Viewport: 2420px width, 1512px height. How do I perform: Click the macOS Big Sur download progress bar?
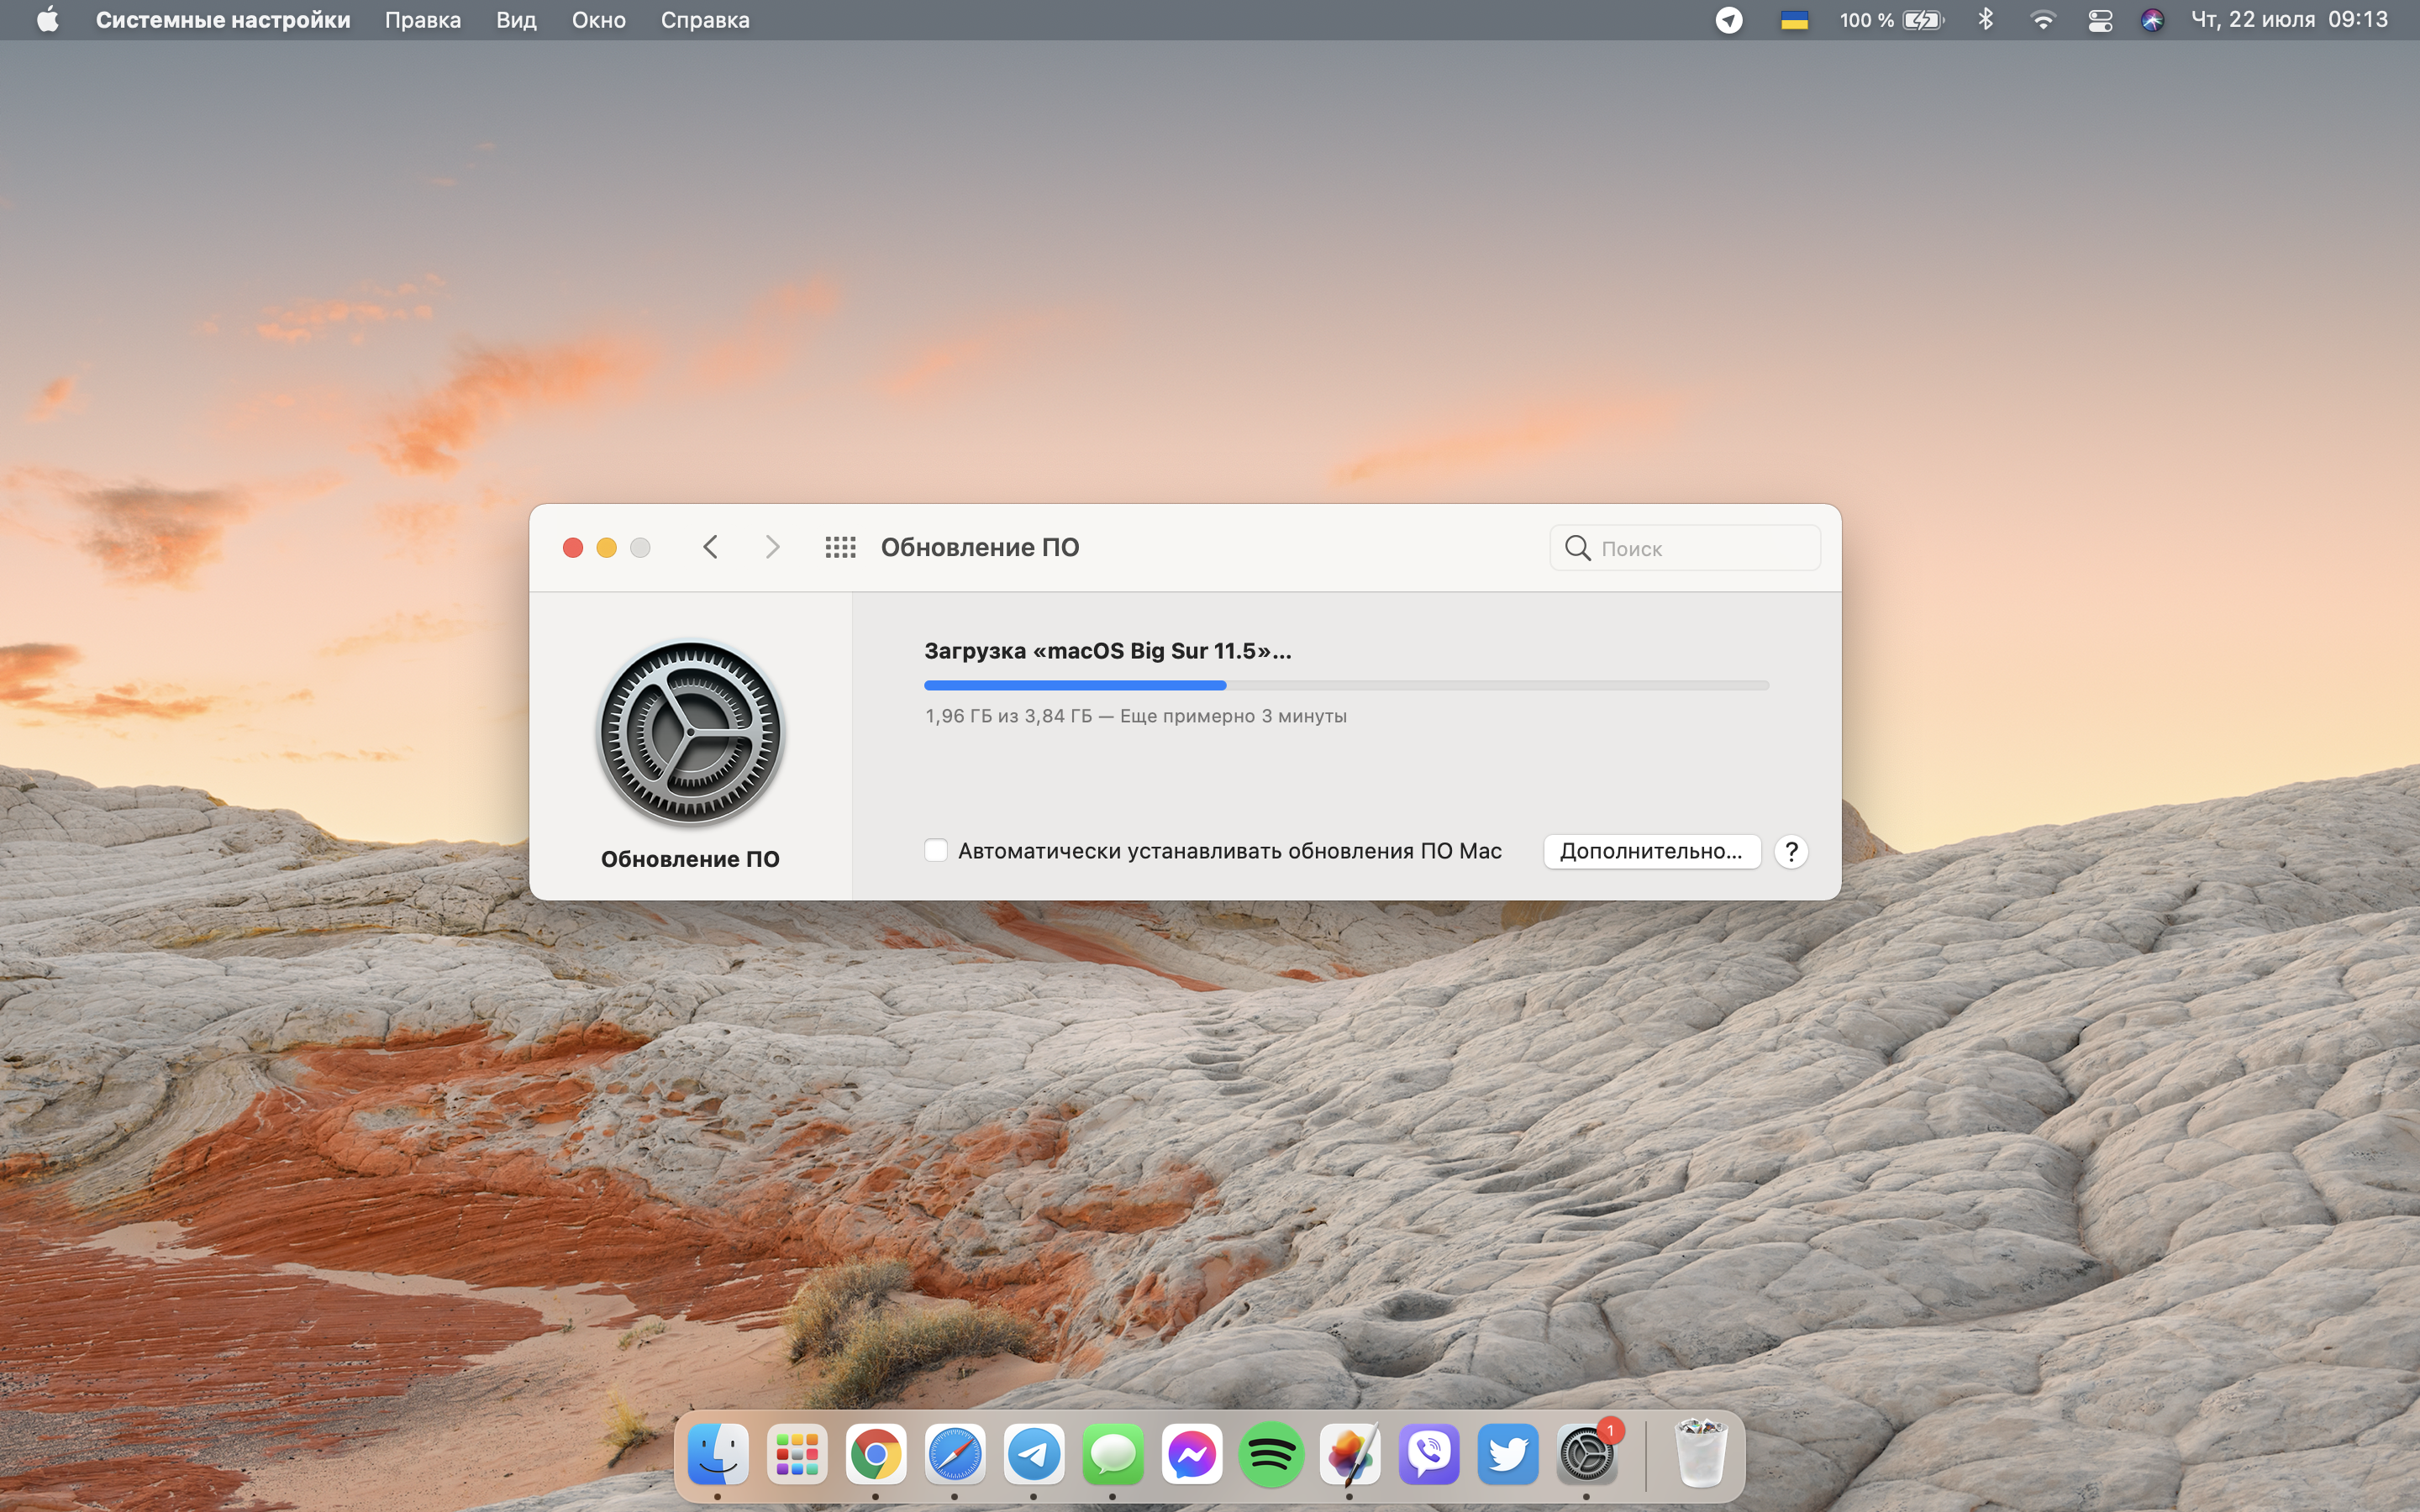1346,685
